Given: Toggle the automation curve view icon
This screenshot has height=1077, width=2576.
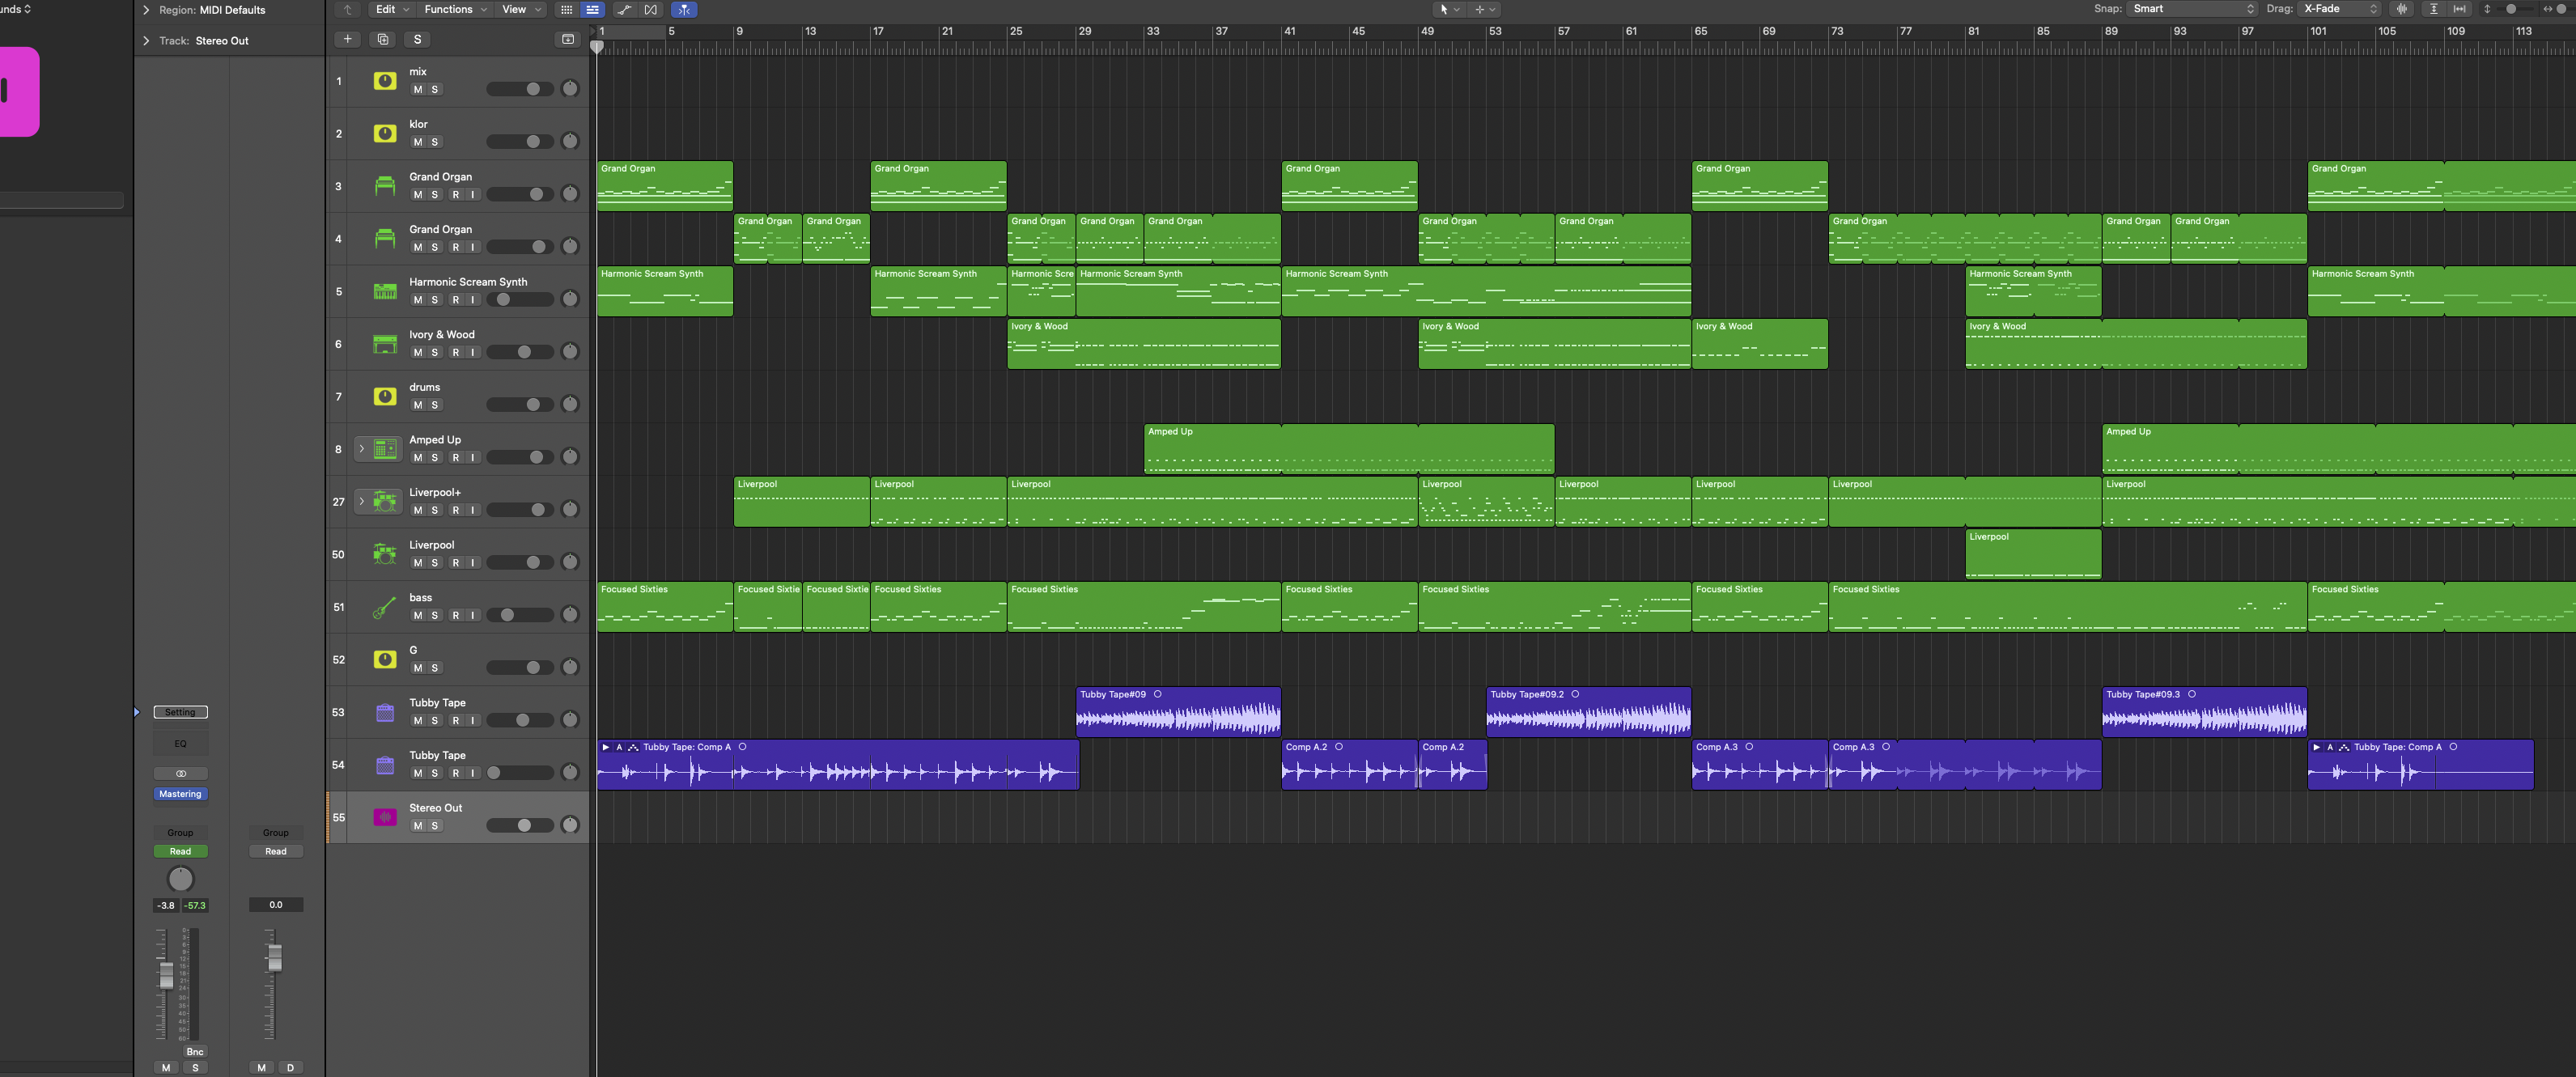Looking at the screenshot, I should [x=624, y=9].
